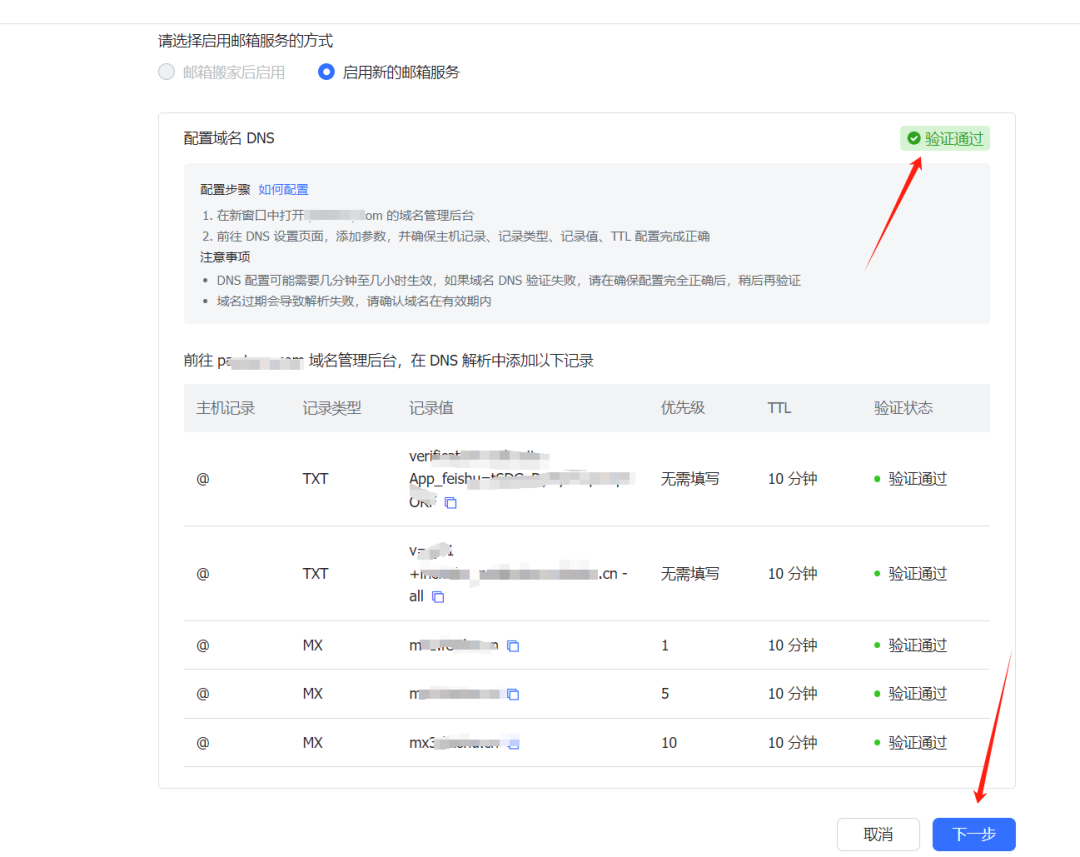Open the 如何配置 help link
The width and height of the screenshot is (1080, 857).
coord(283,189)
